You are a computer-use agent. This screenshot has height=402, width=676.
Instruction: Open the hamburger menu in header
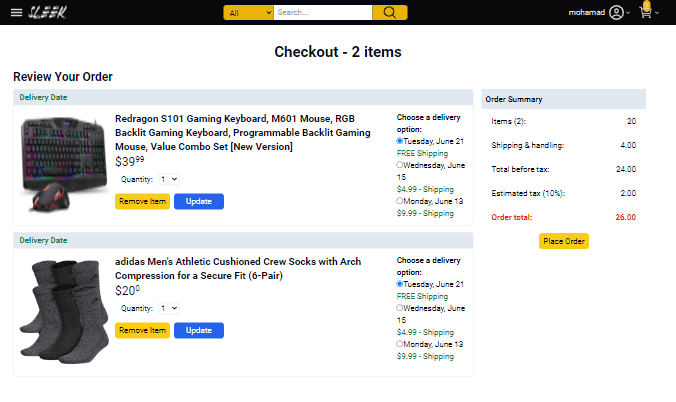coord(17,13)
